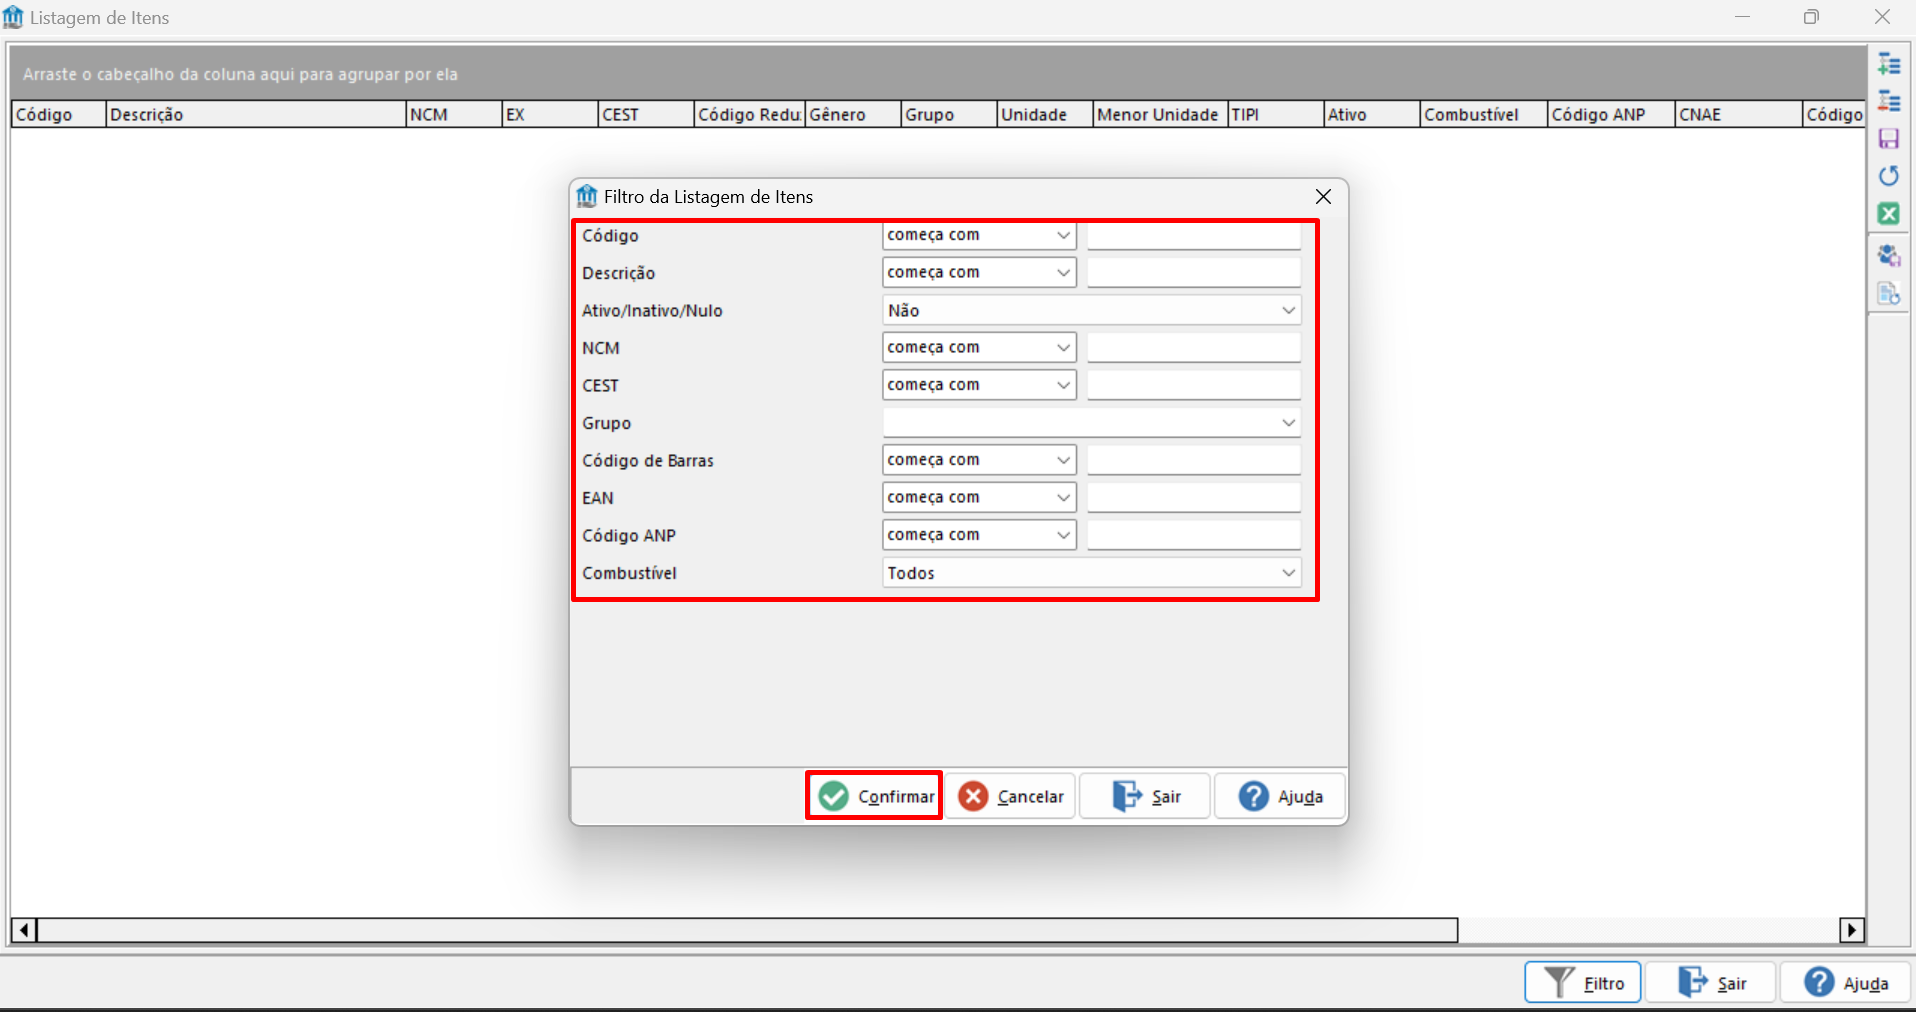
Task: Click the collapse all groups icon
Action: point(1889,101)
